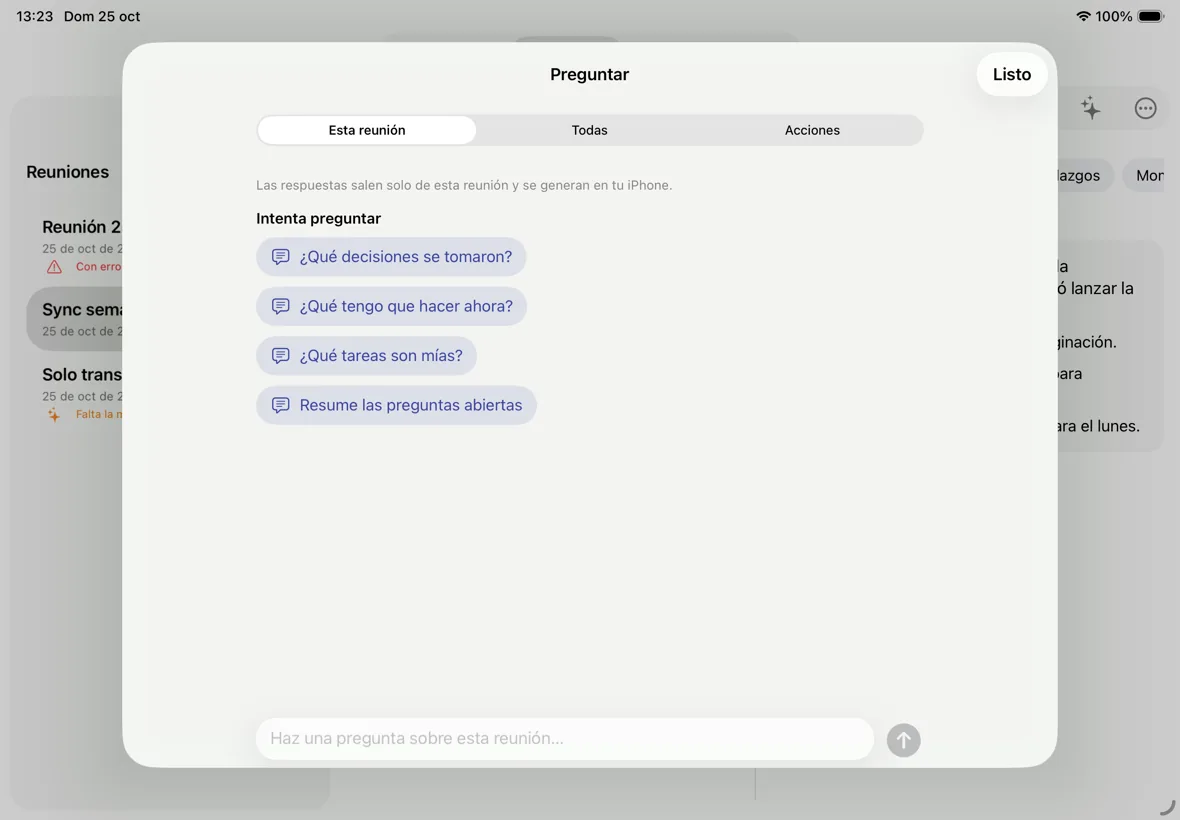Tap the Listo button
The width and height of the screenshot is (1180, 820).
coord(1011,74)
